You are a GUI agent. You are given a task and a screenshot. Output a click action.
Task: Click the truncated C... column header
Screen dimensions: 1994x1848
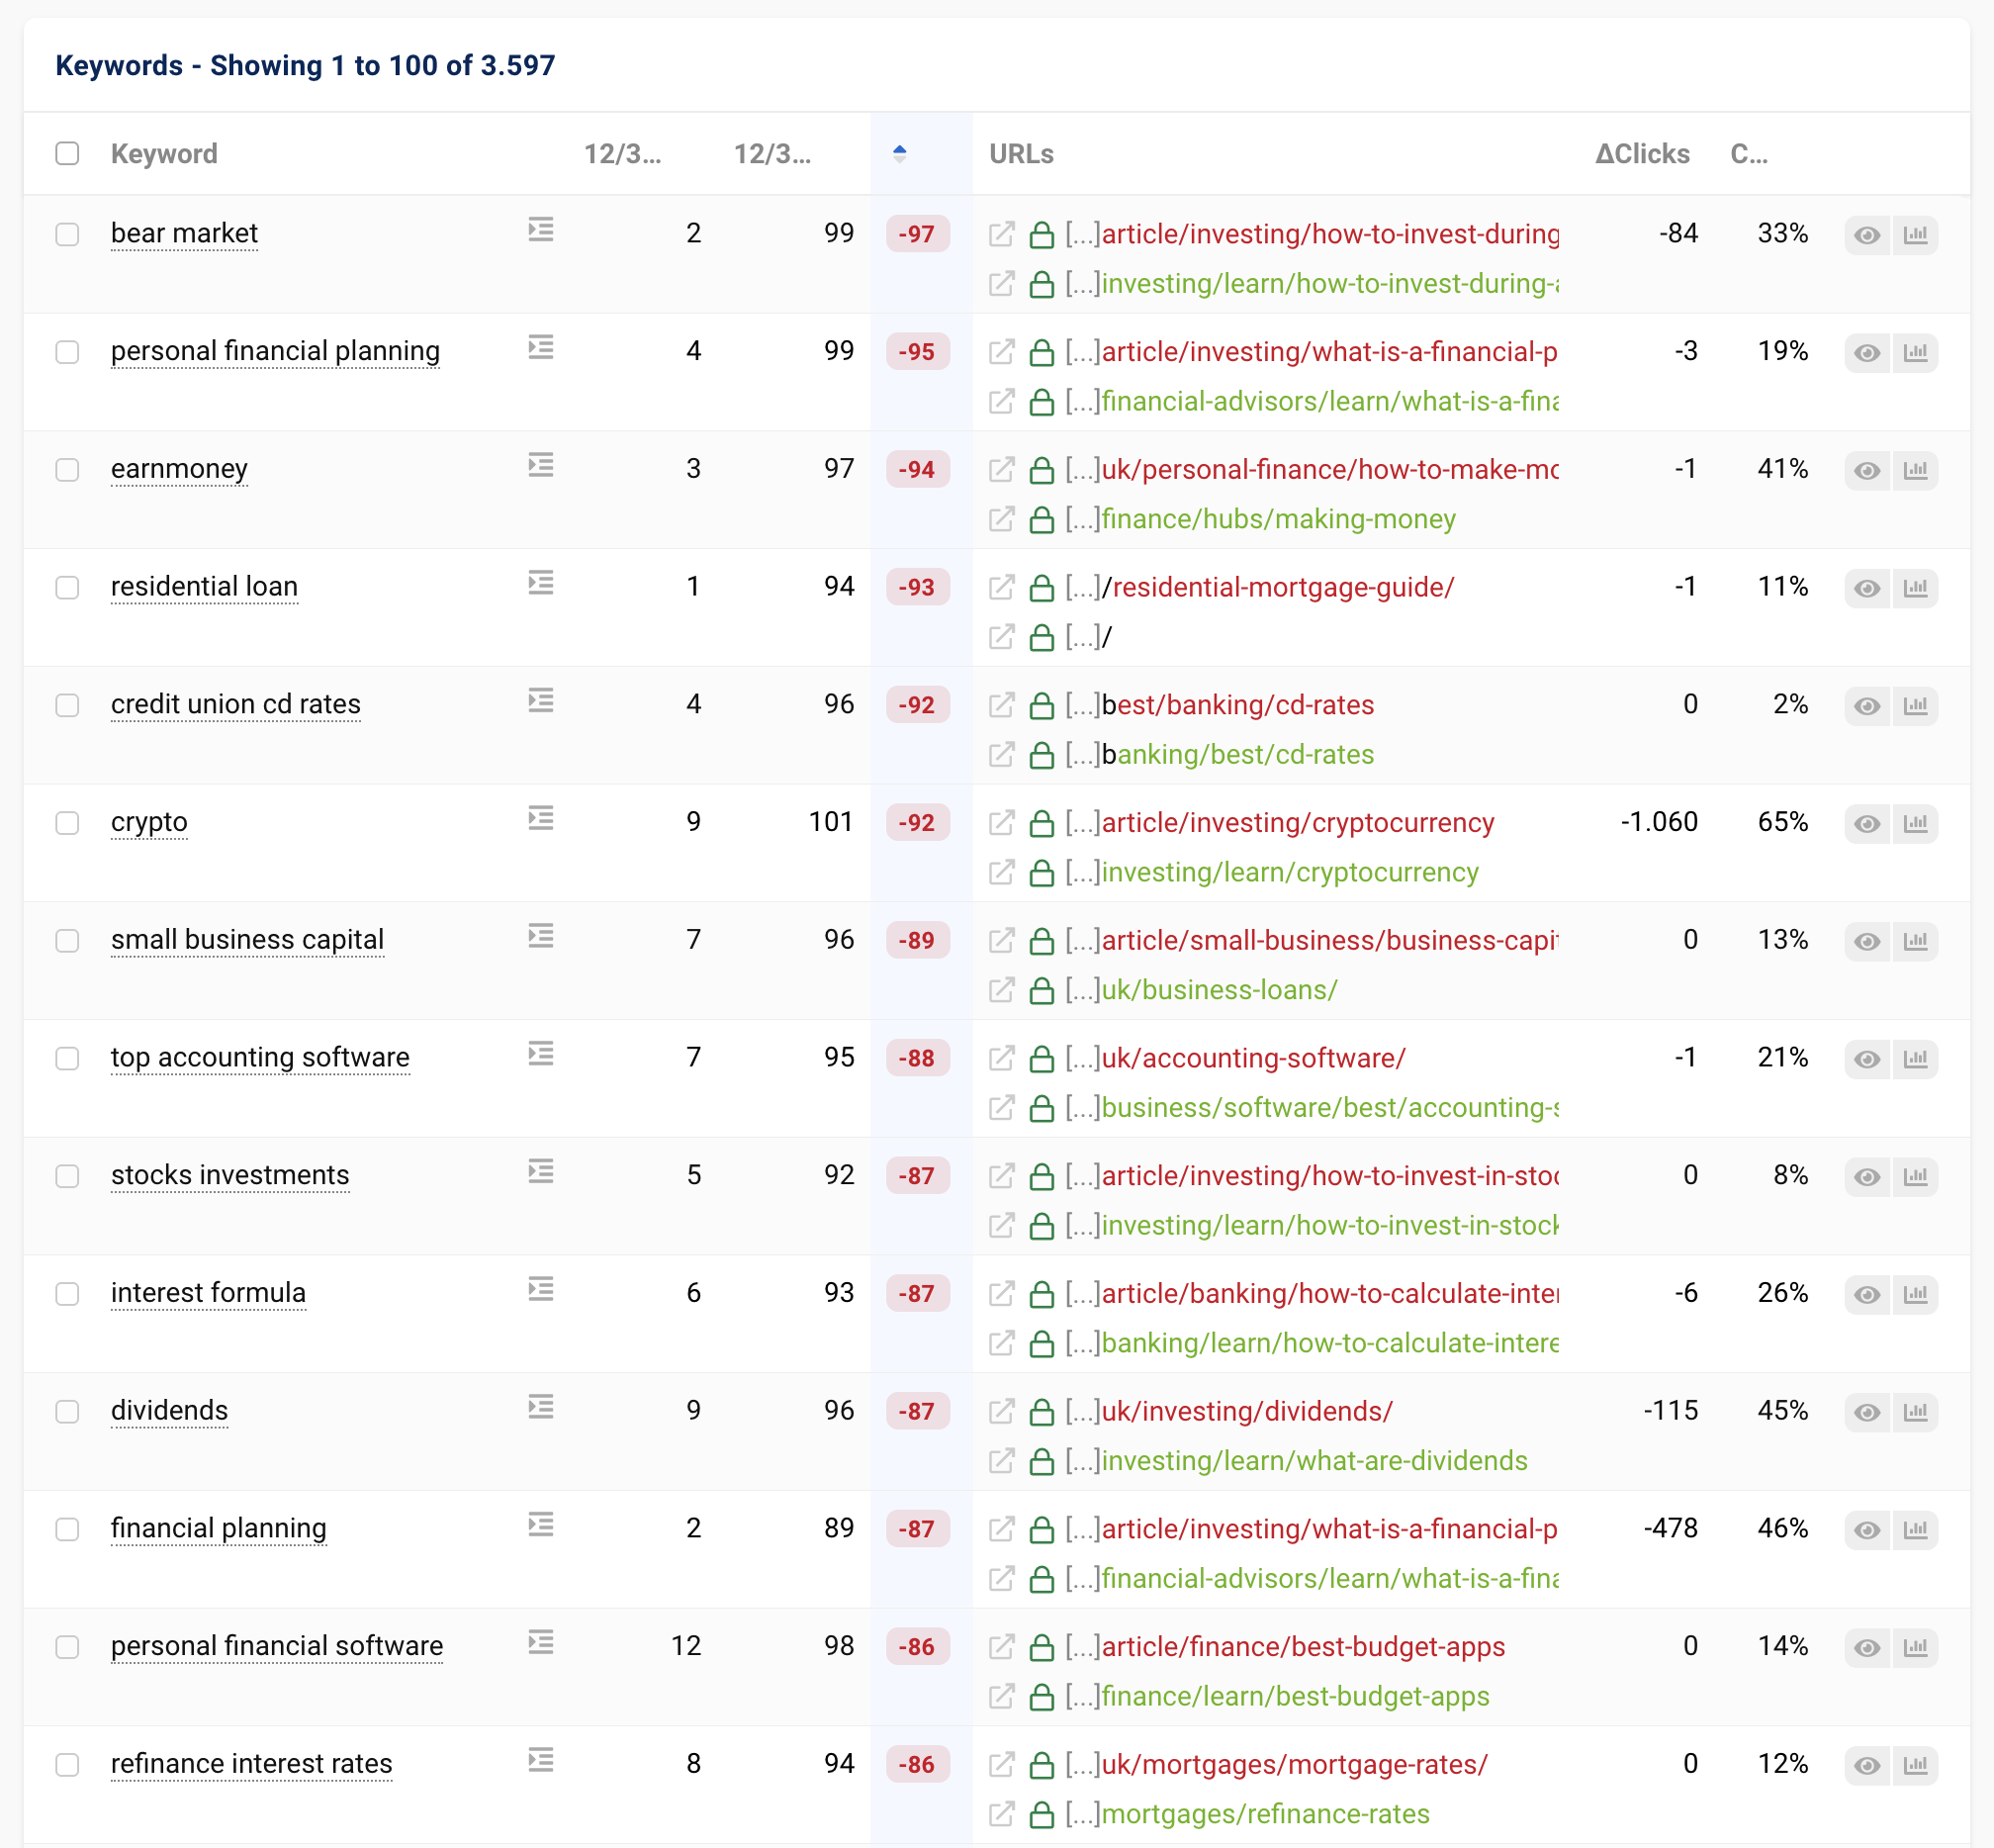pyautogui.click(x=1748, y=154)
